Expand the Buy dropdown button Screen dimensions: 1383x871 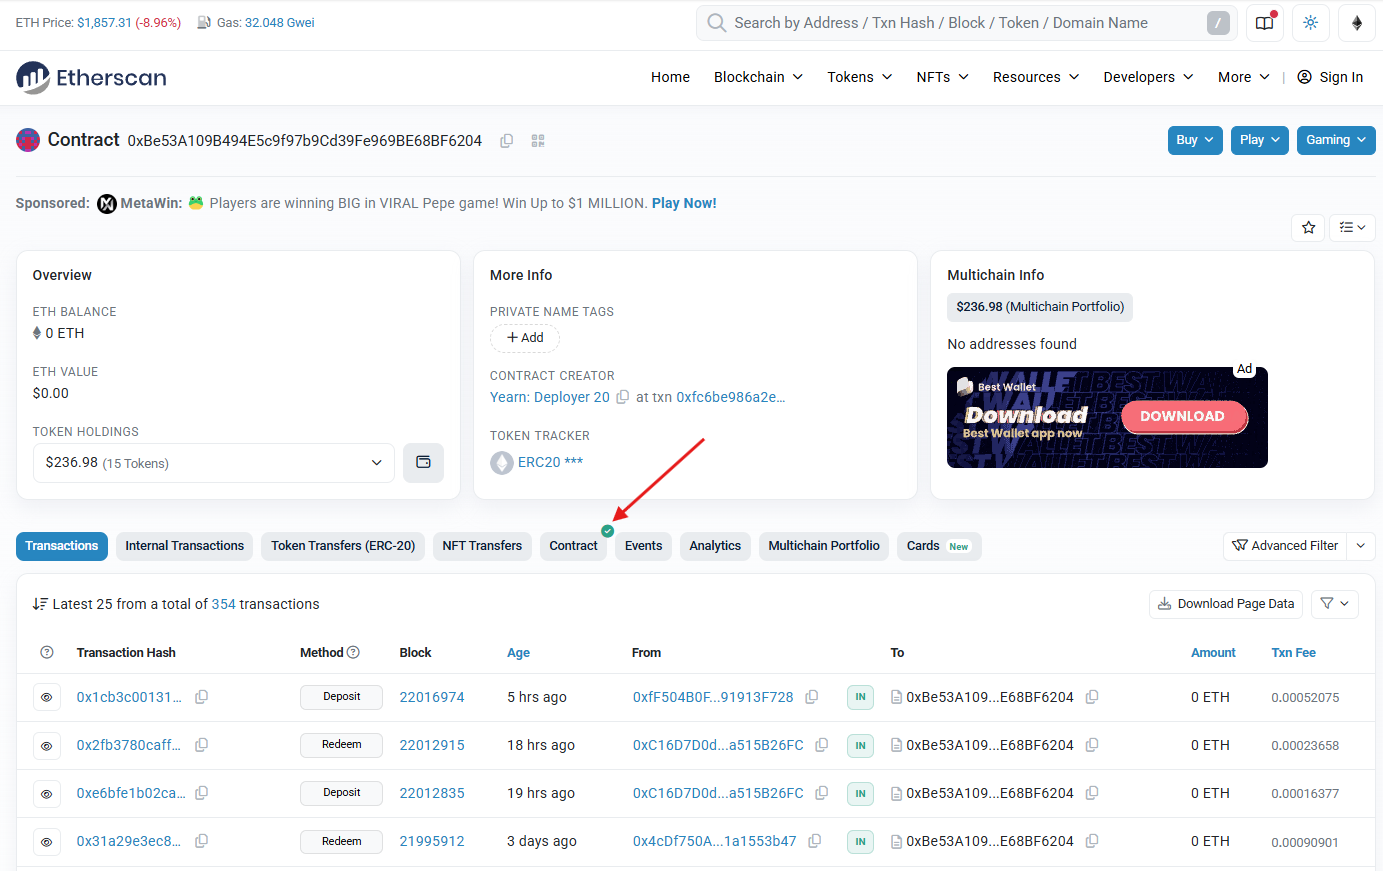[x=1194, y=140]
